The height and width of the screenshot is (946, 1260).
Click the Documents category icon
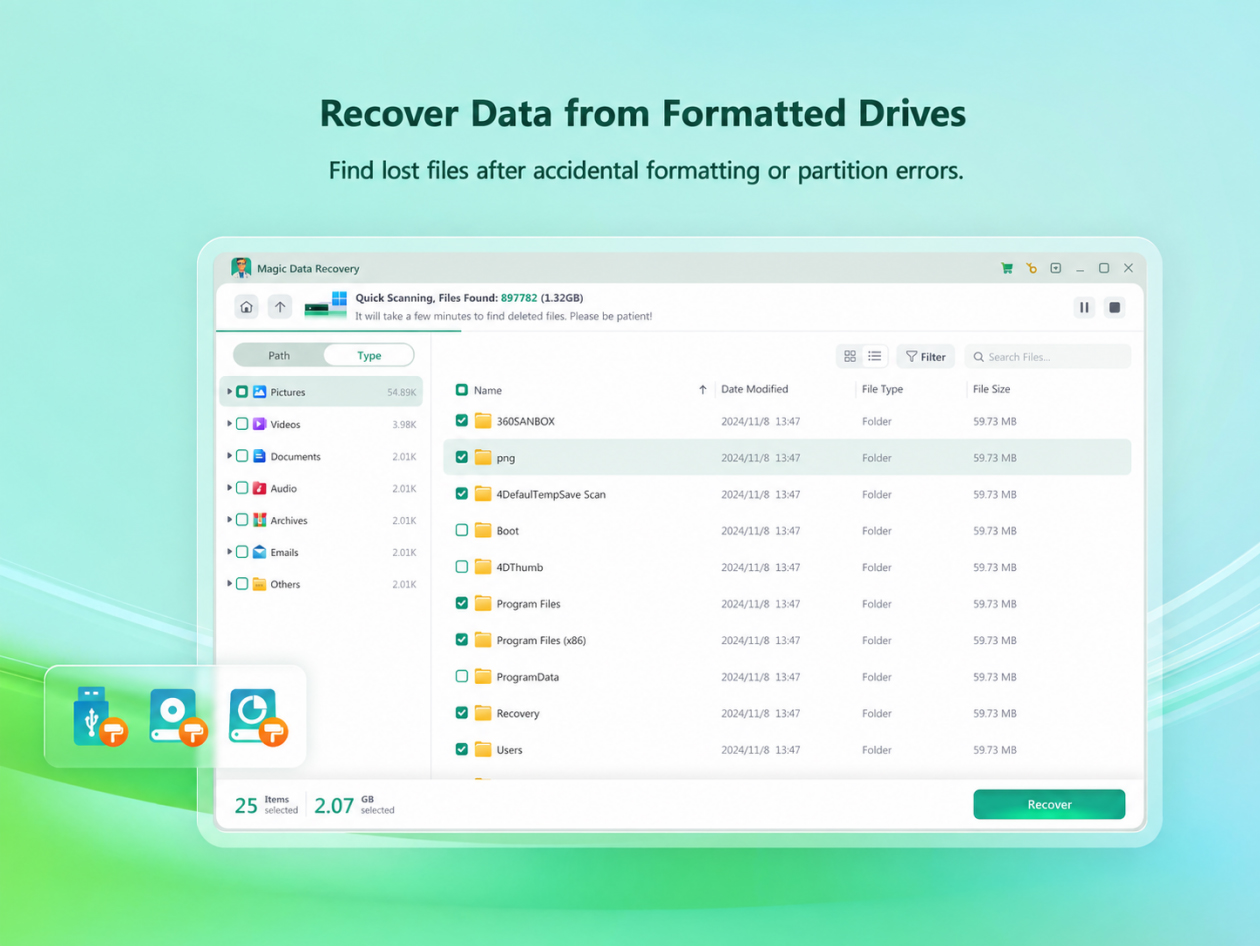(259, 456)
